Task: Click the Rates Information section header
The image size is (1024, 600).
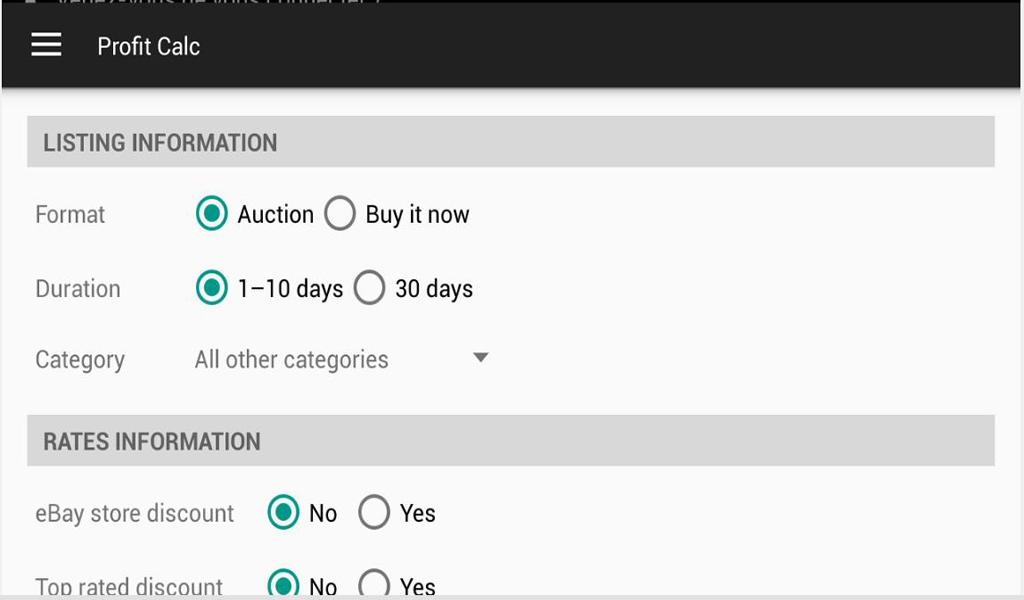Action: pos(152,442)
